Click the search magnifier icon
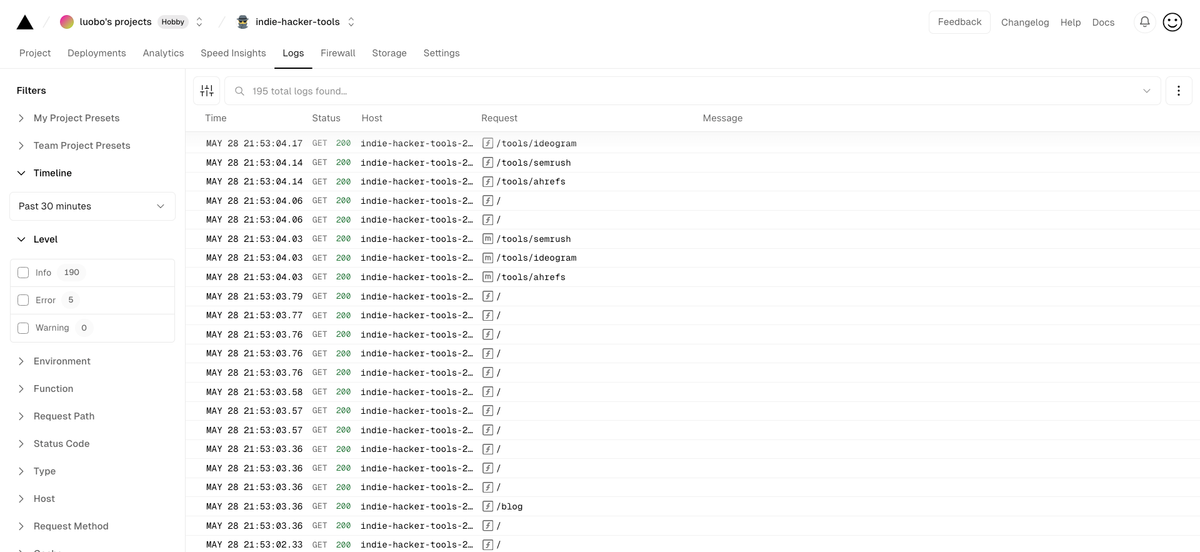 coord(240,91)
